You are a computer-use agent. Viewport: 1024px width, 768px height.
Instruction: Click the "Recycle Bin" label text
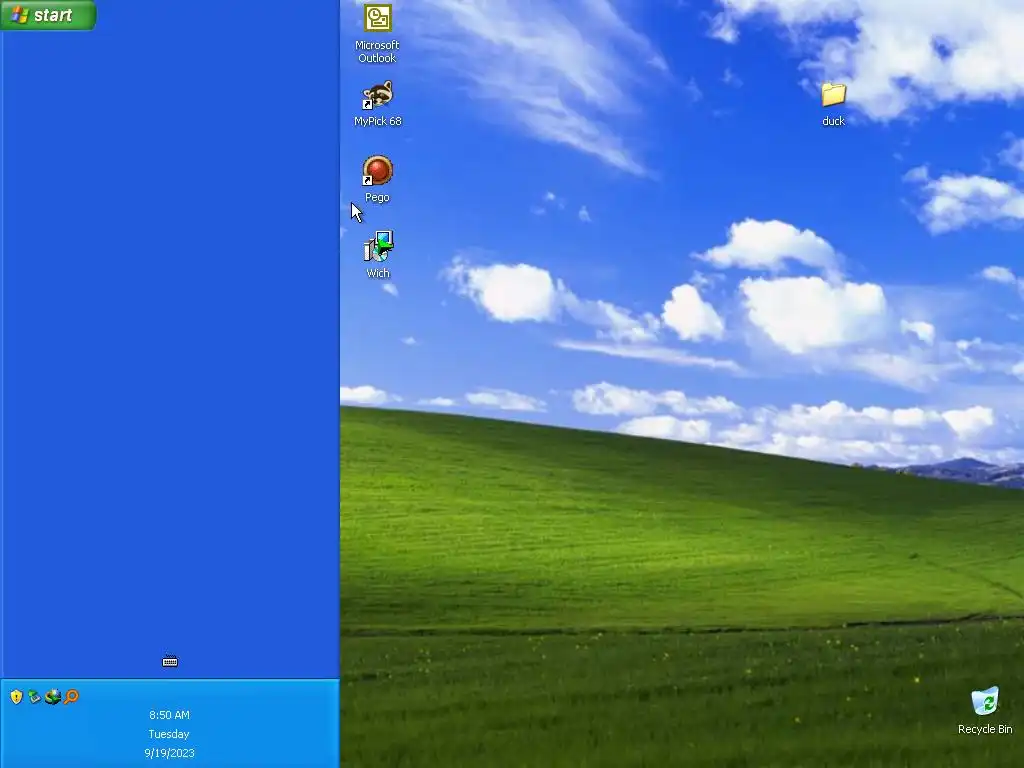pos(985,729)
